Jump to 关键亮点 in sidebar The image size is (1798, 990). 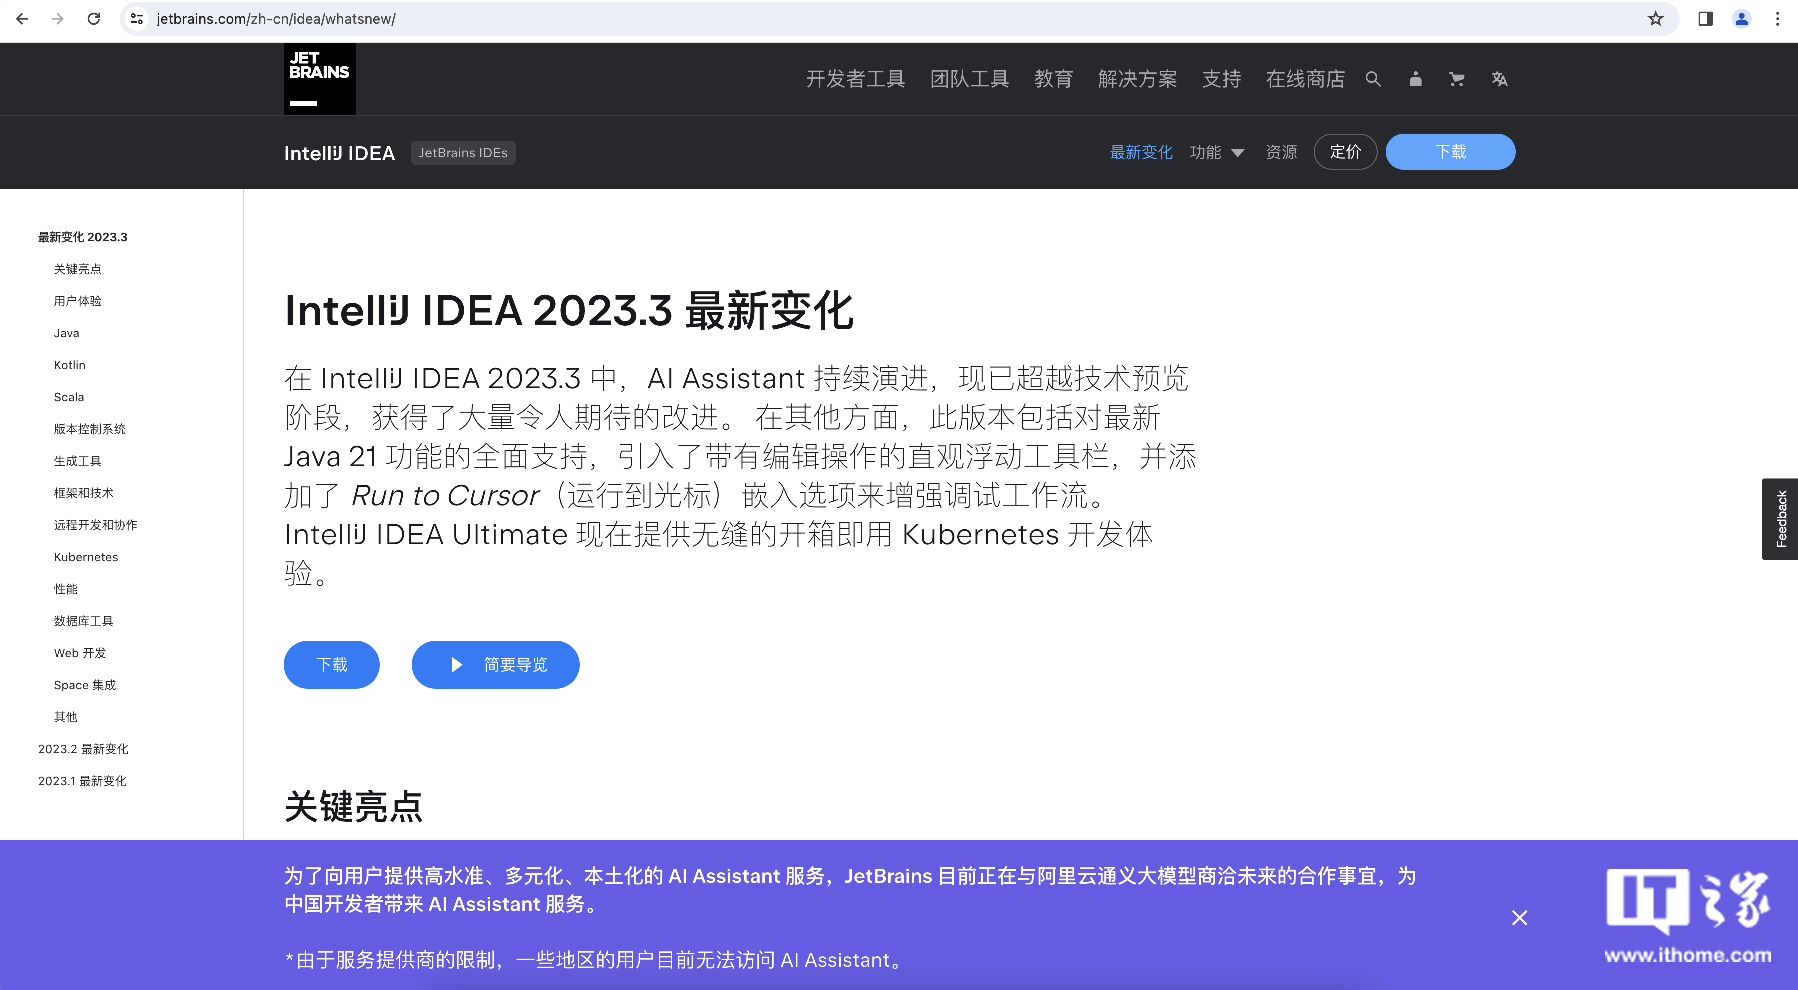tap(78, 269)
